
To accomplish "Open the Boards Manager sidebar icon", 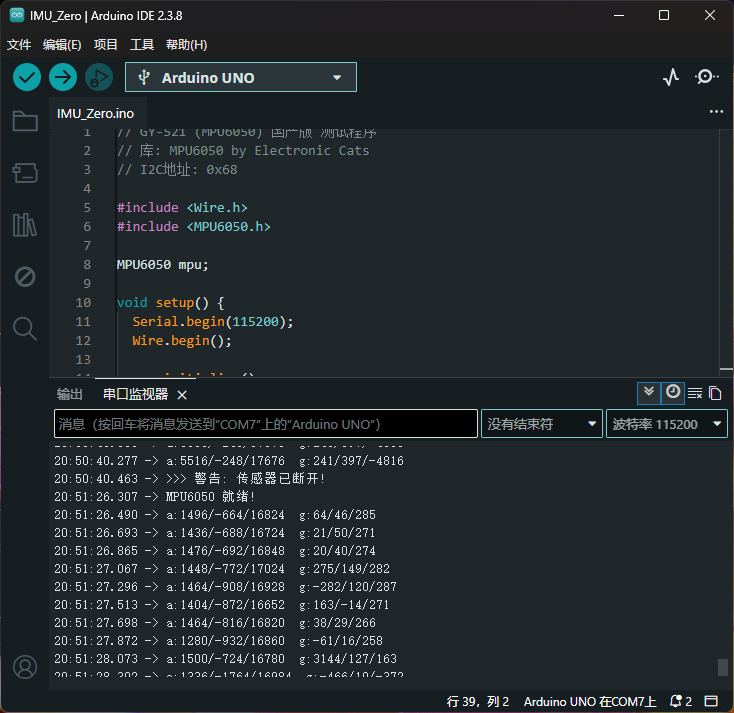I will click(25, 173).
